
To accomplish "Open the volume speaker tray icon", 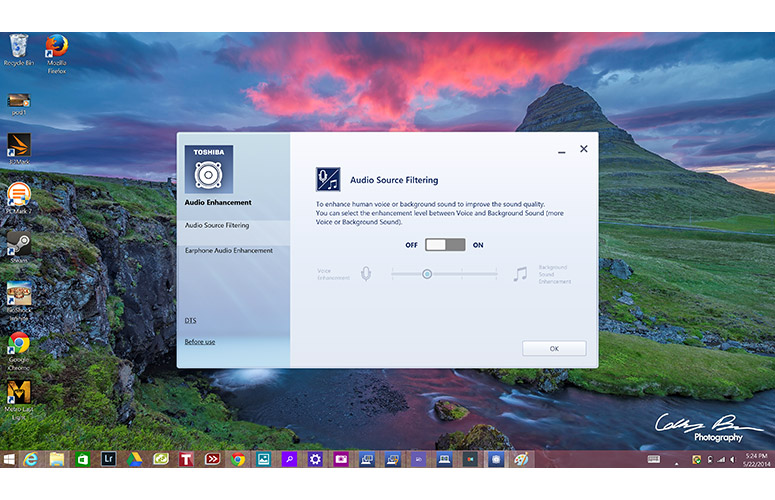I will click(733, 460).
